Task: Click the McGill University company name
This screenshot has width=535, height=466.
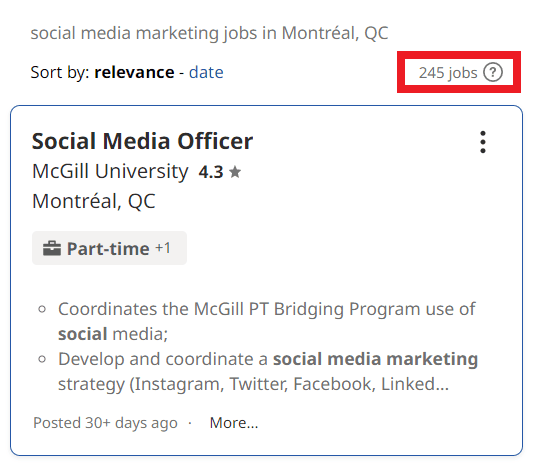Action: (110, 171)
